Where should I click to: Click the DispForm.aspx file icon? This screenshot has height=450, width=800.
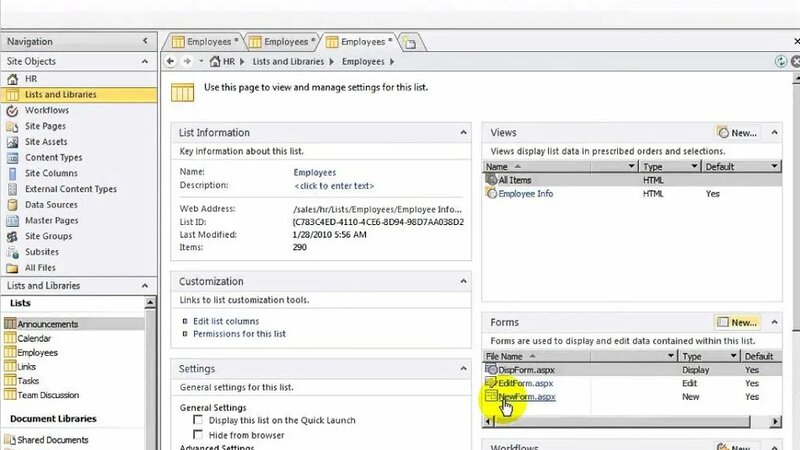tap(491, 369)
